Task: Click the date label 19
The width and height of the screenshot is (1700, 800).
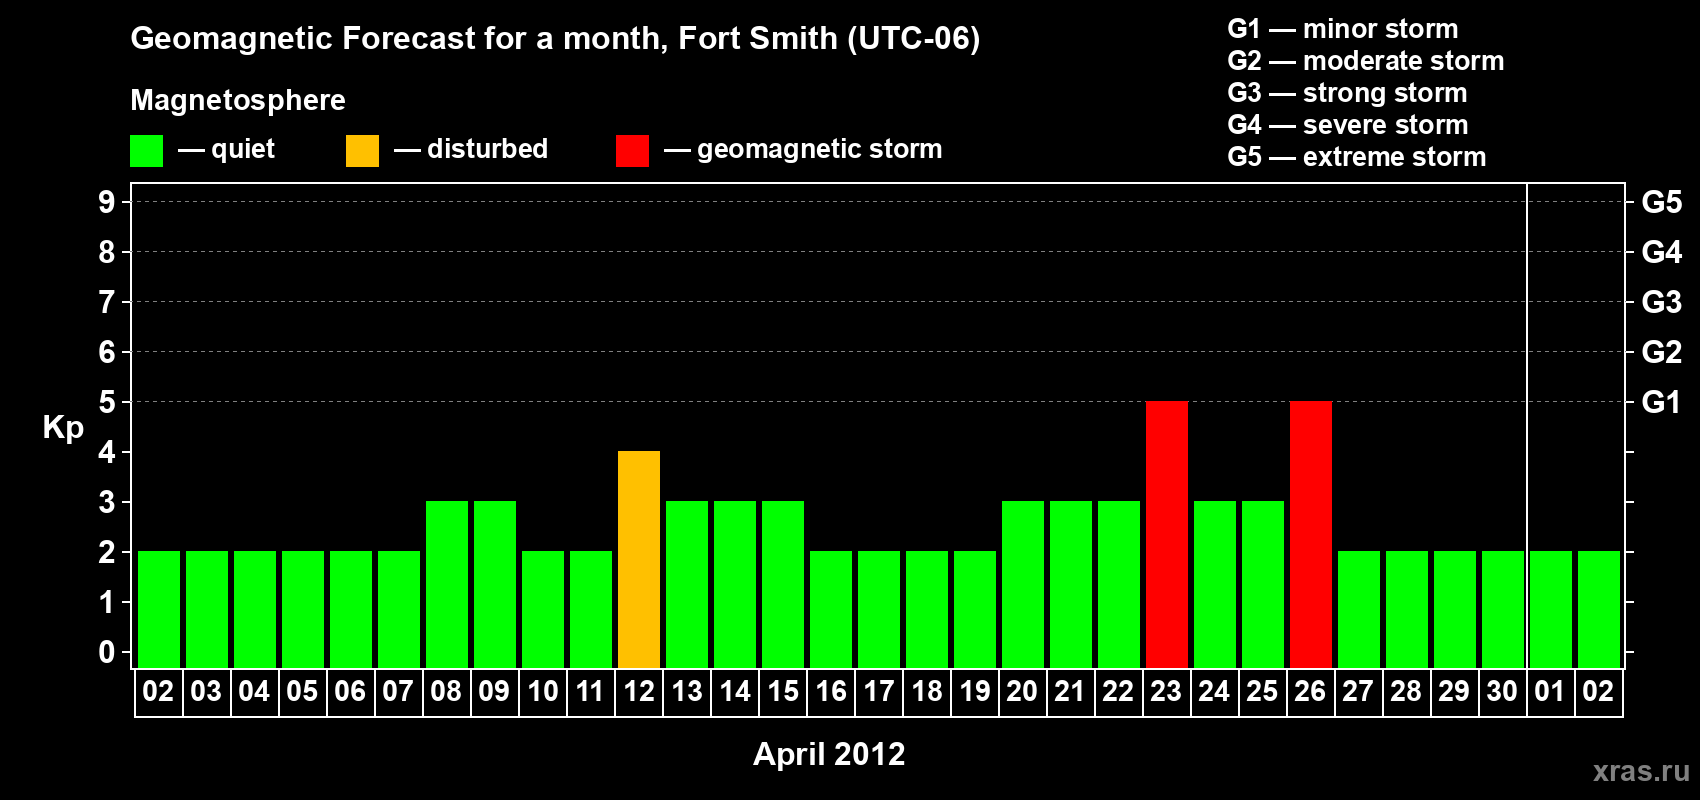Action: point(975,692)
